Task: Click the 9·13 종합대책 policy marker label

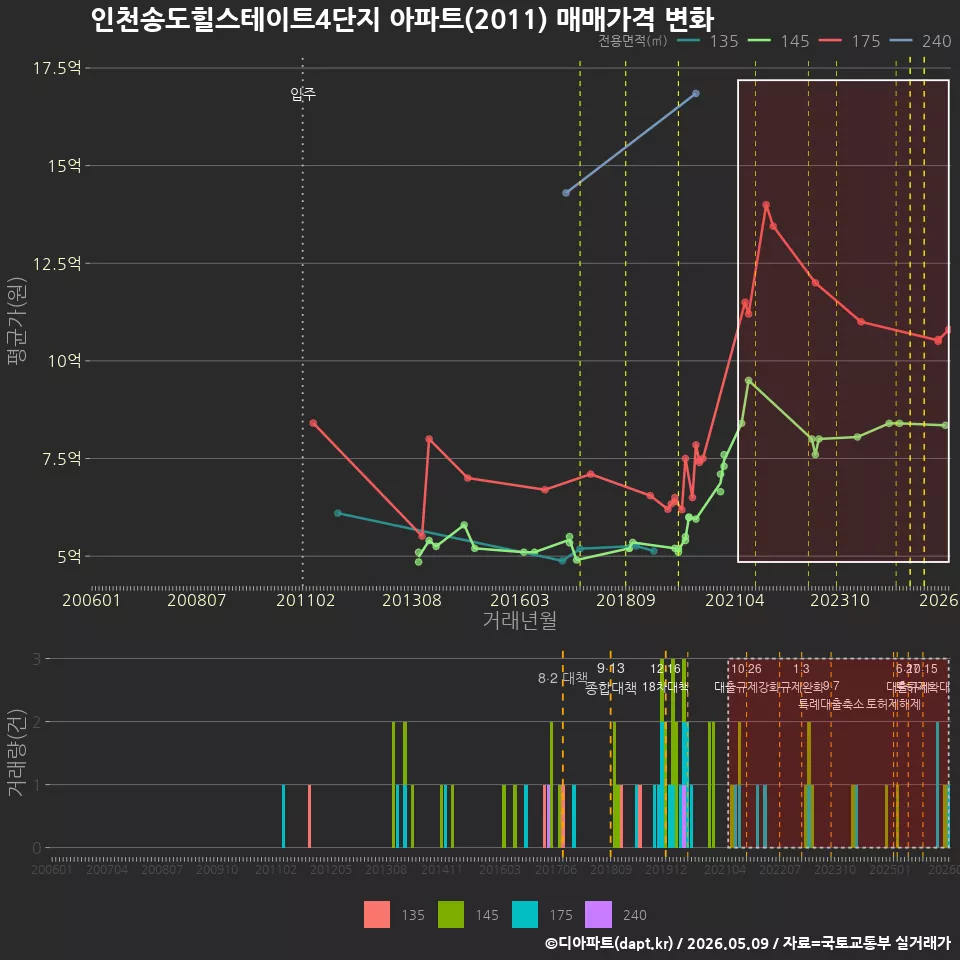Action: click(x=610, y=678)
